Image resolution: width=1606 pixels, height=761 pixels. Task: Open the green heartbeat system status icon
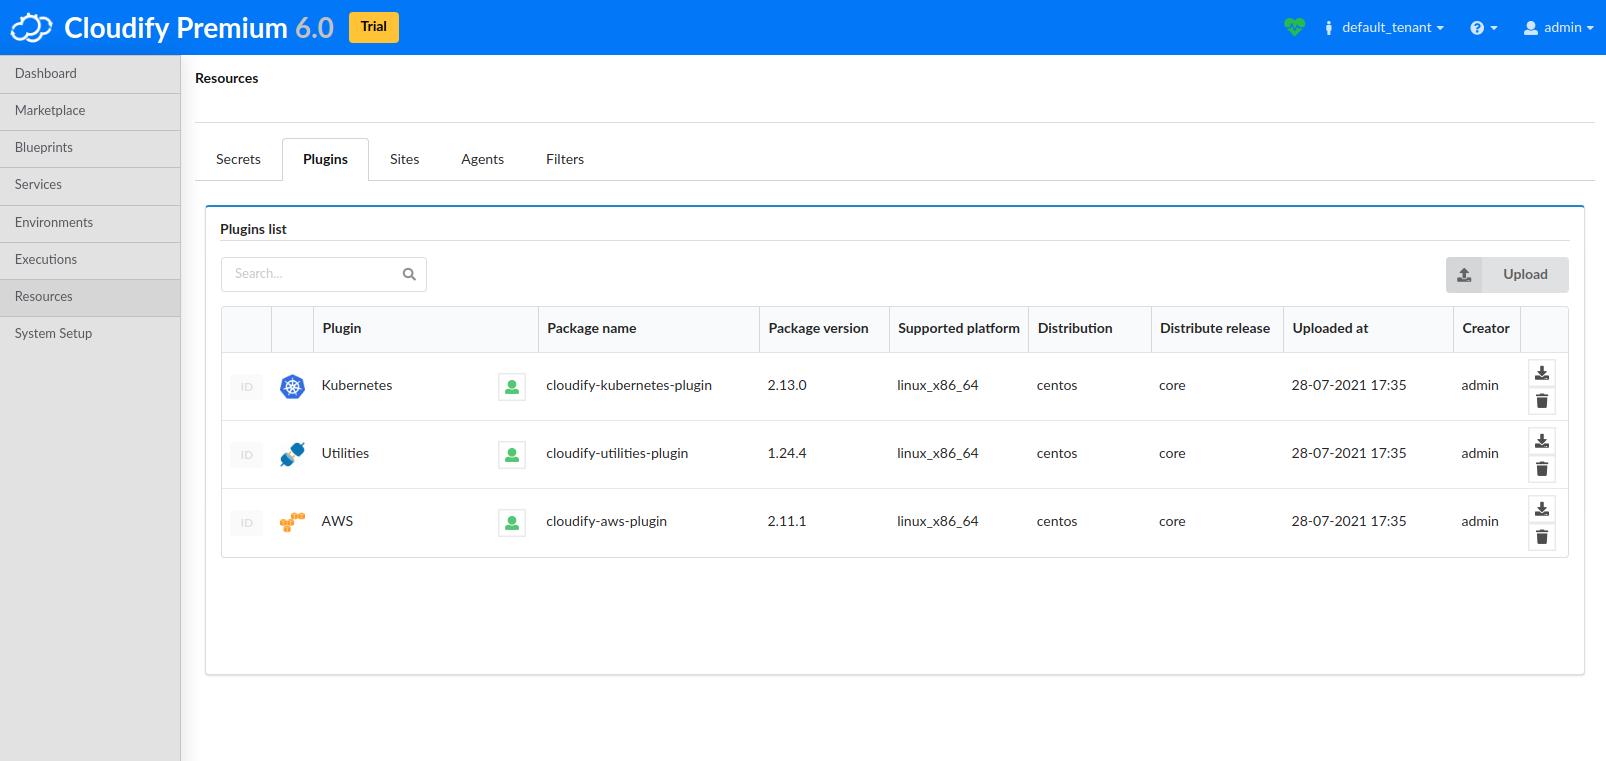tap(1294, 28)
